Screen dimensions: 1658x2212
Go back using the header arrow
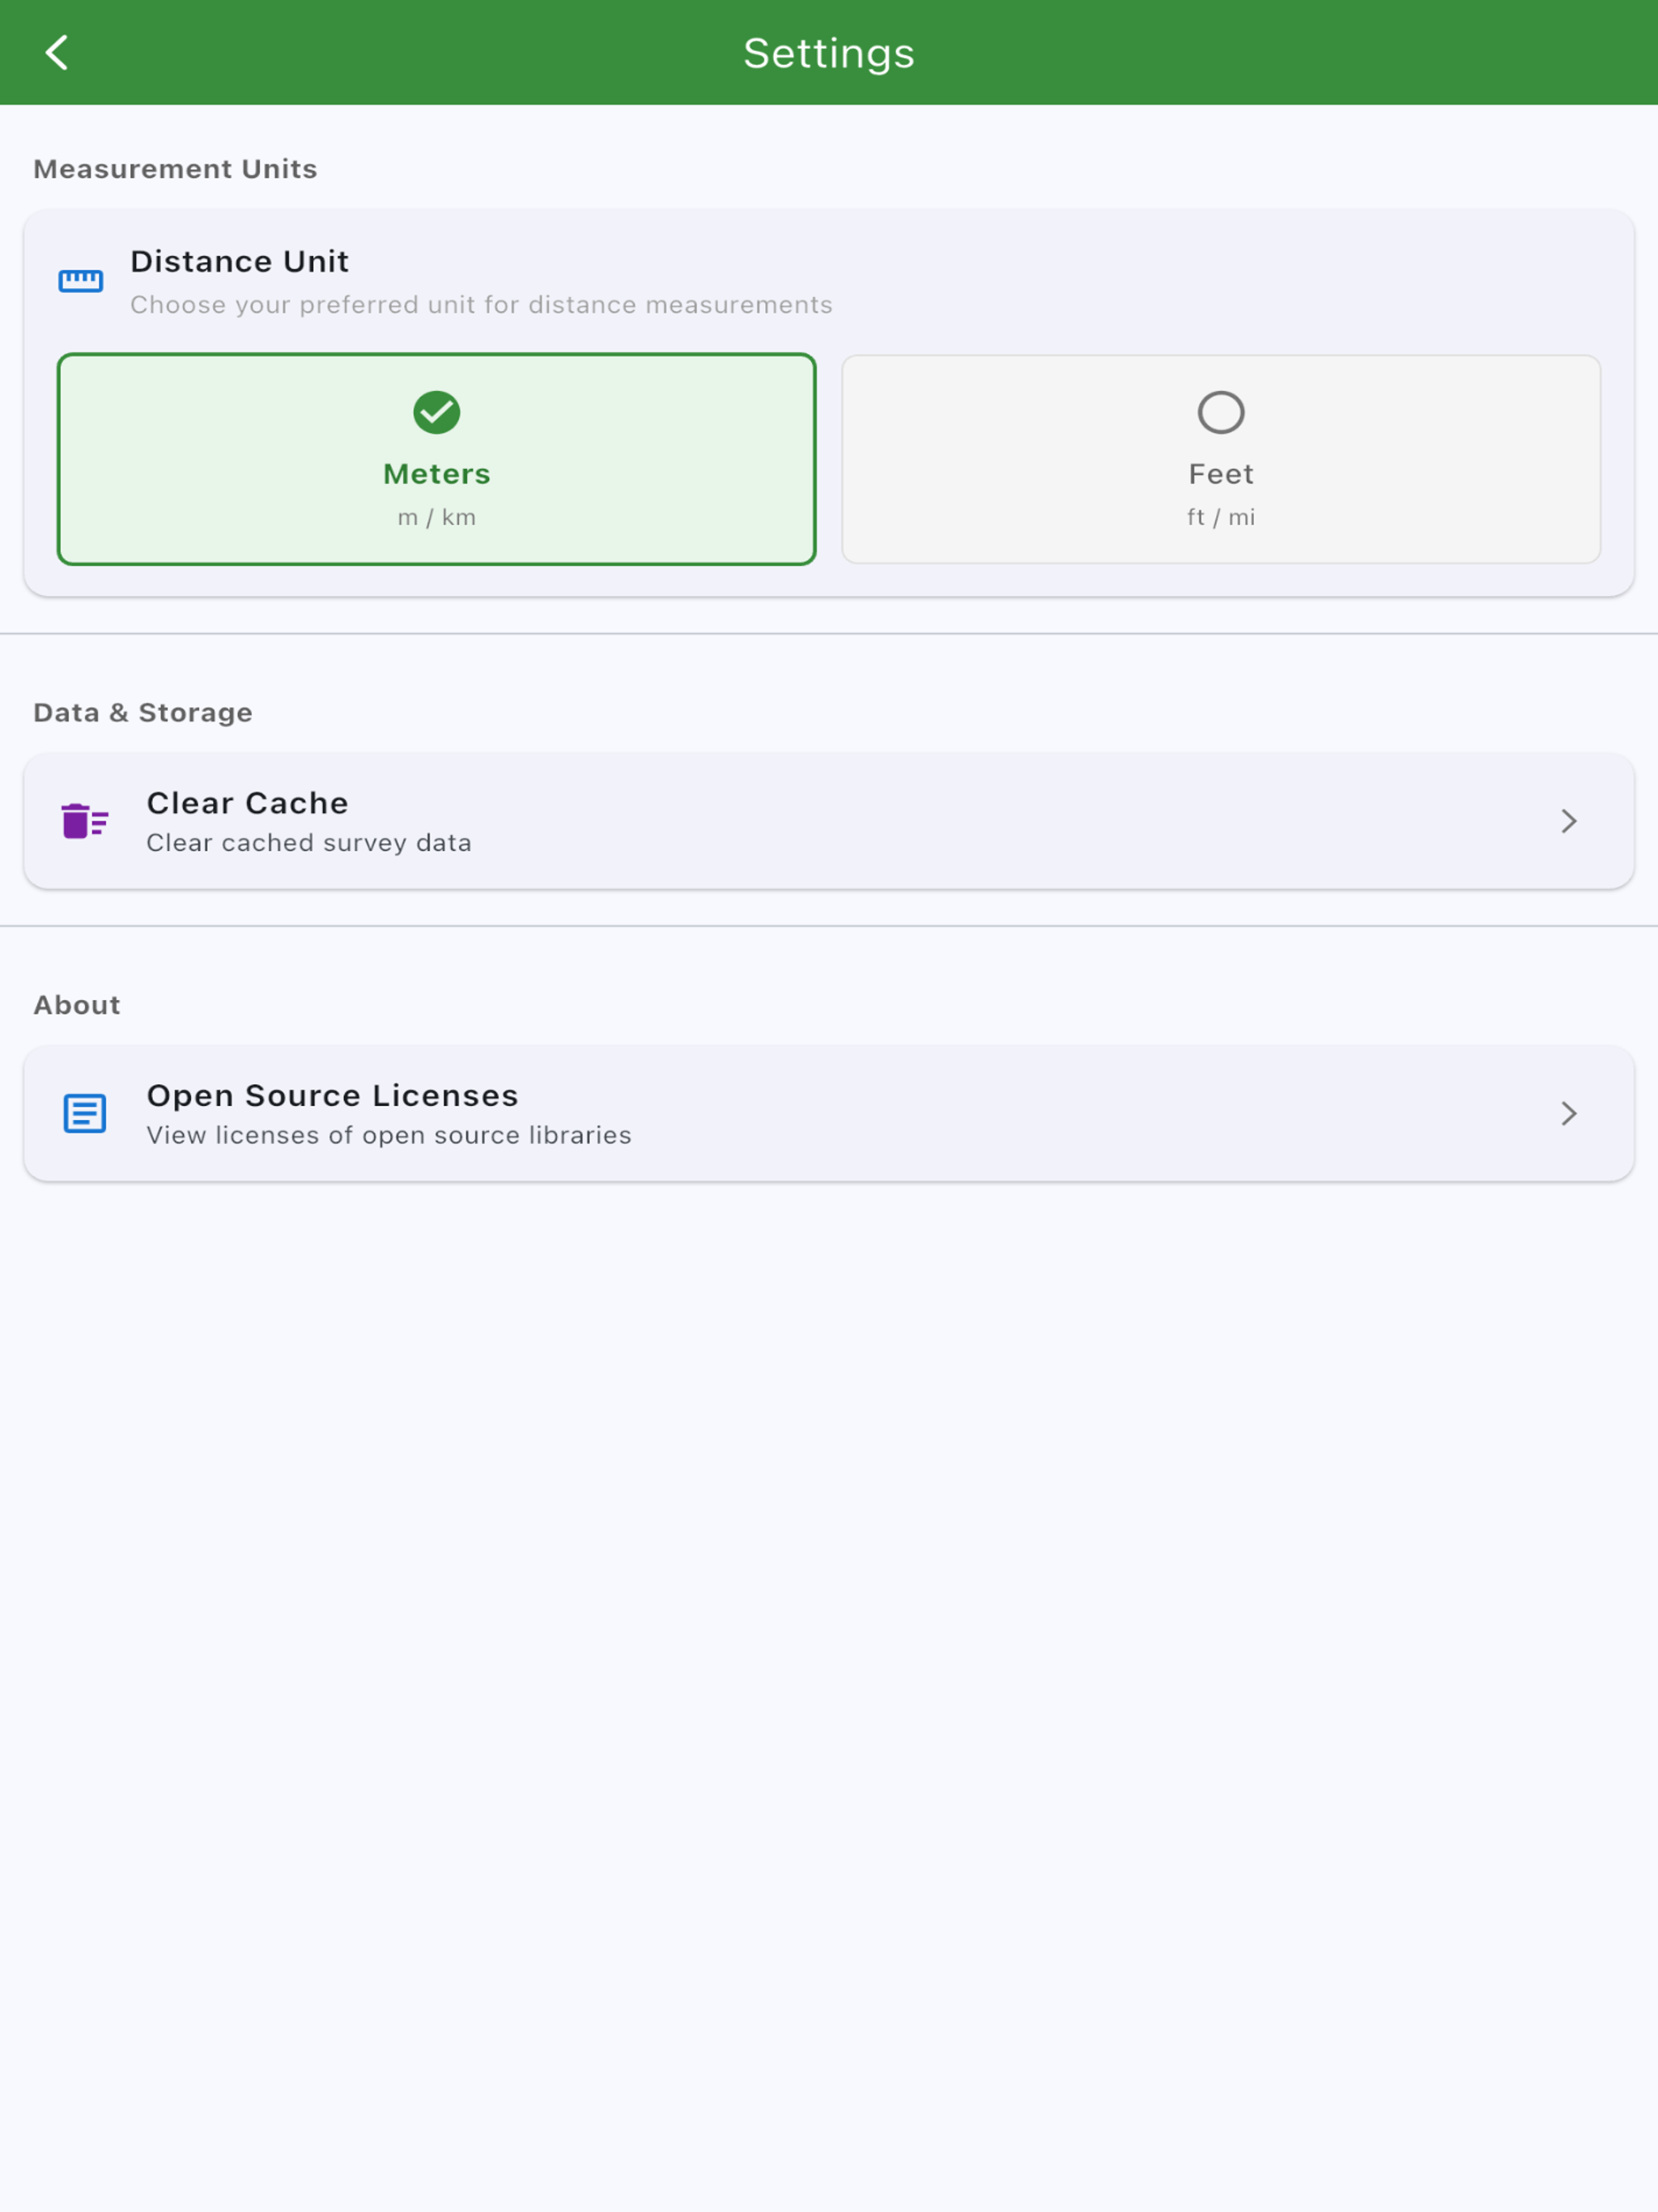coord(57,53)
